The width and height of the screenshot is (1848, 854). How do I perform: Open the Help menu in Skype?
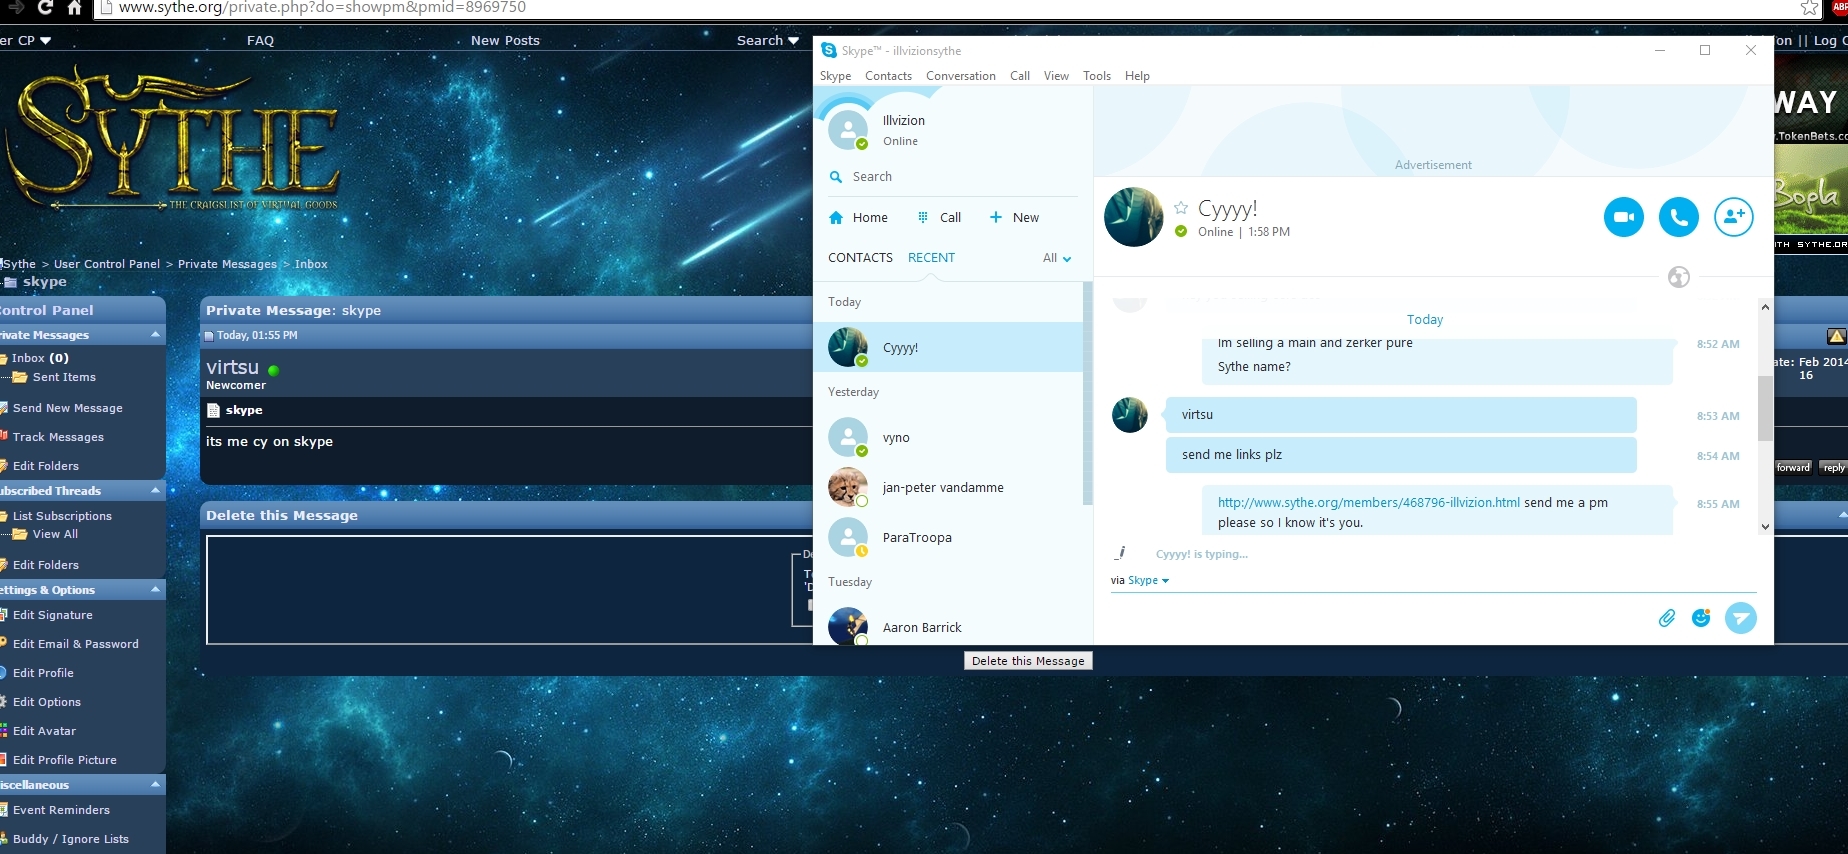(1137, 76)
